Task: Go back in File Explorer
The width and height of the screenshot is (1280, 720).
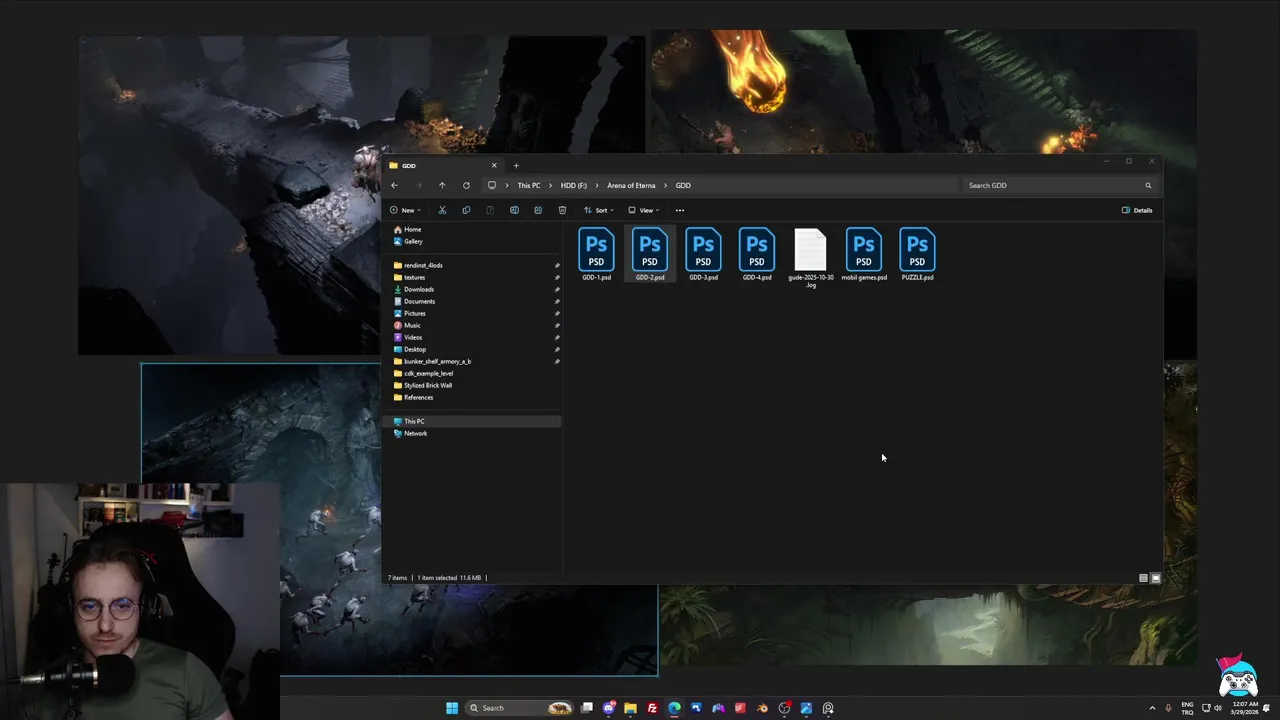Action: [394, 185]
